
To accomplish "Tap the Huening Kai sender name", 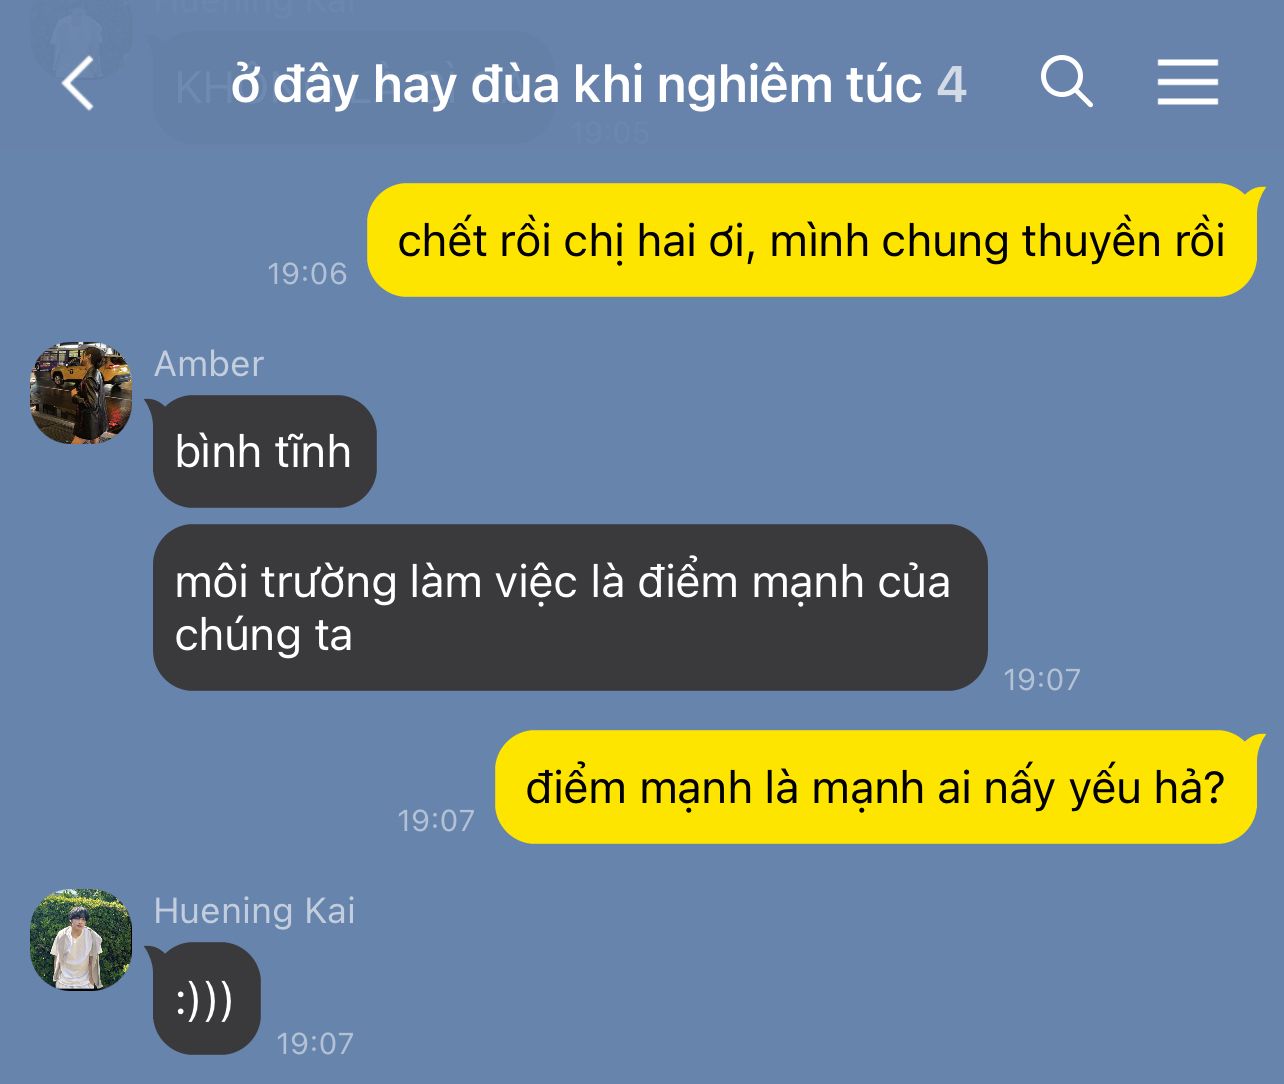I will (x=255, y=911).
